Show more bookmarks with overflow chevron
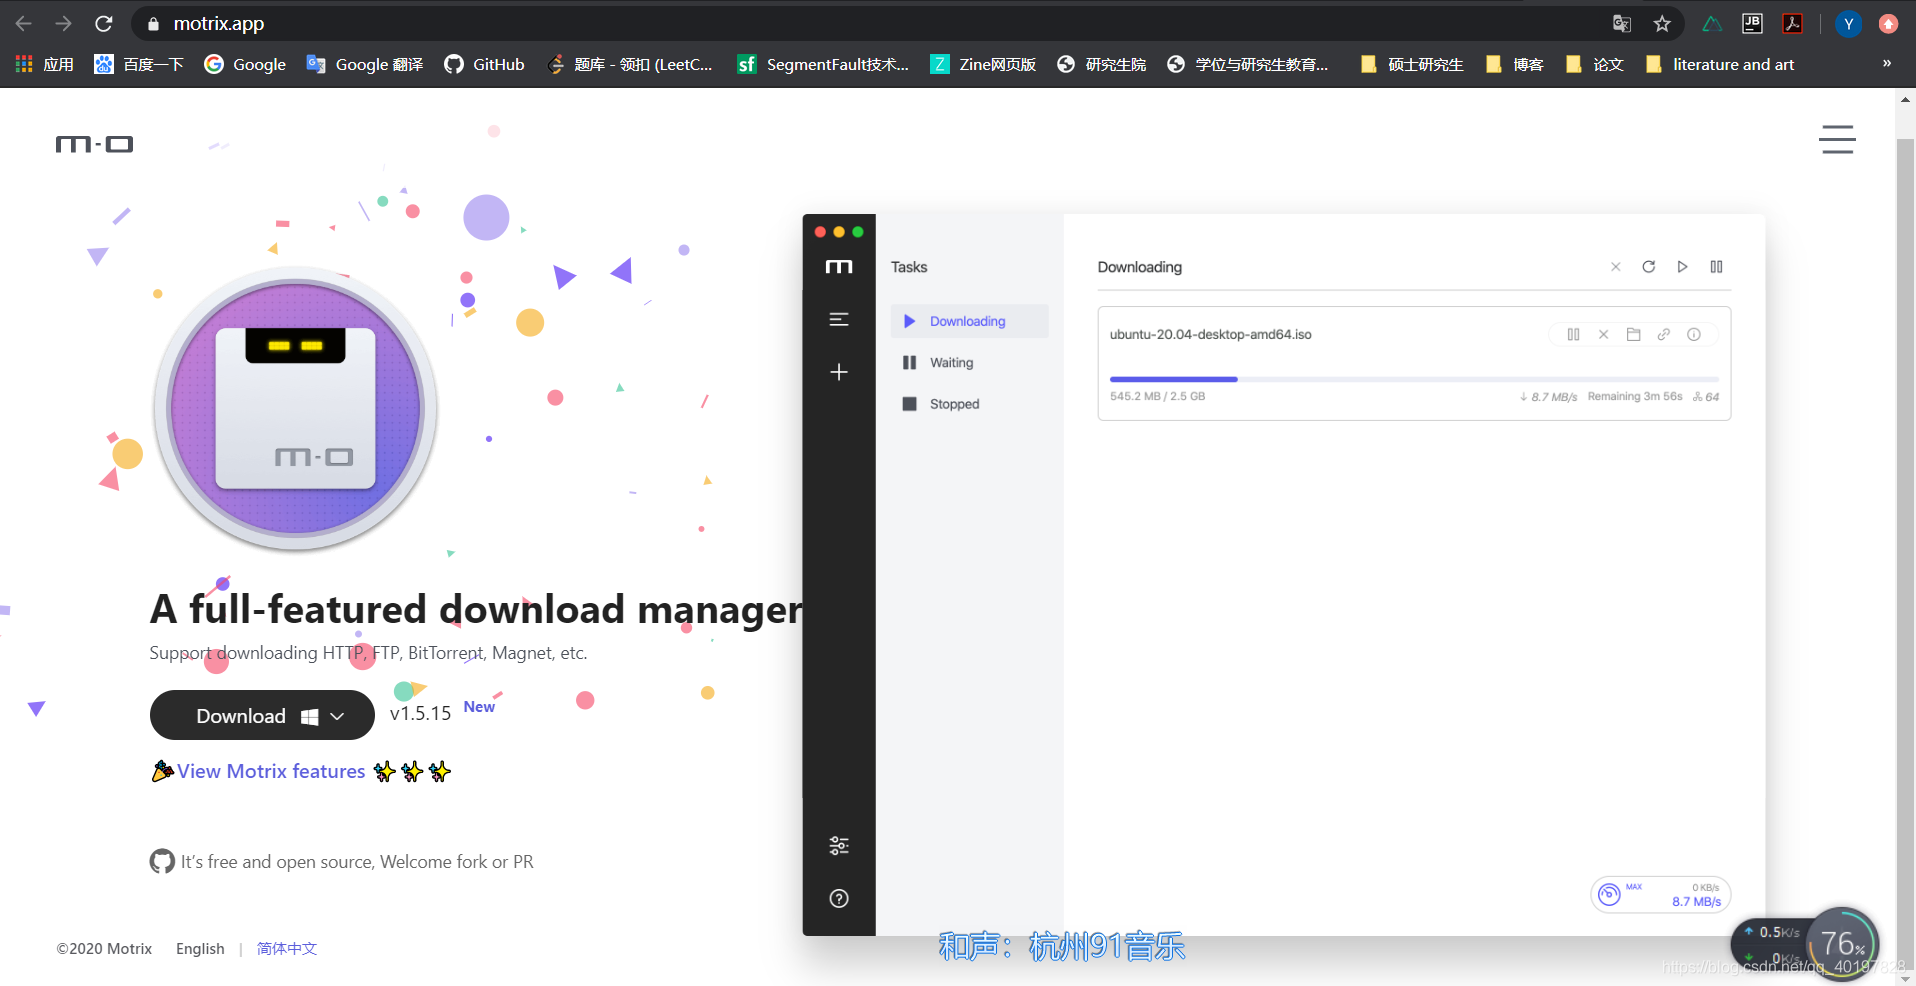The image size is (1916, 986). (x=1887, y=63)
